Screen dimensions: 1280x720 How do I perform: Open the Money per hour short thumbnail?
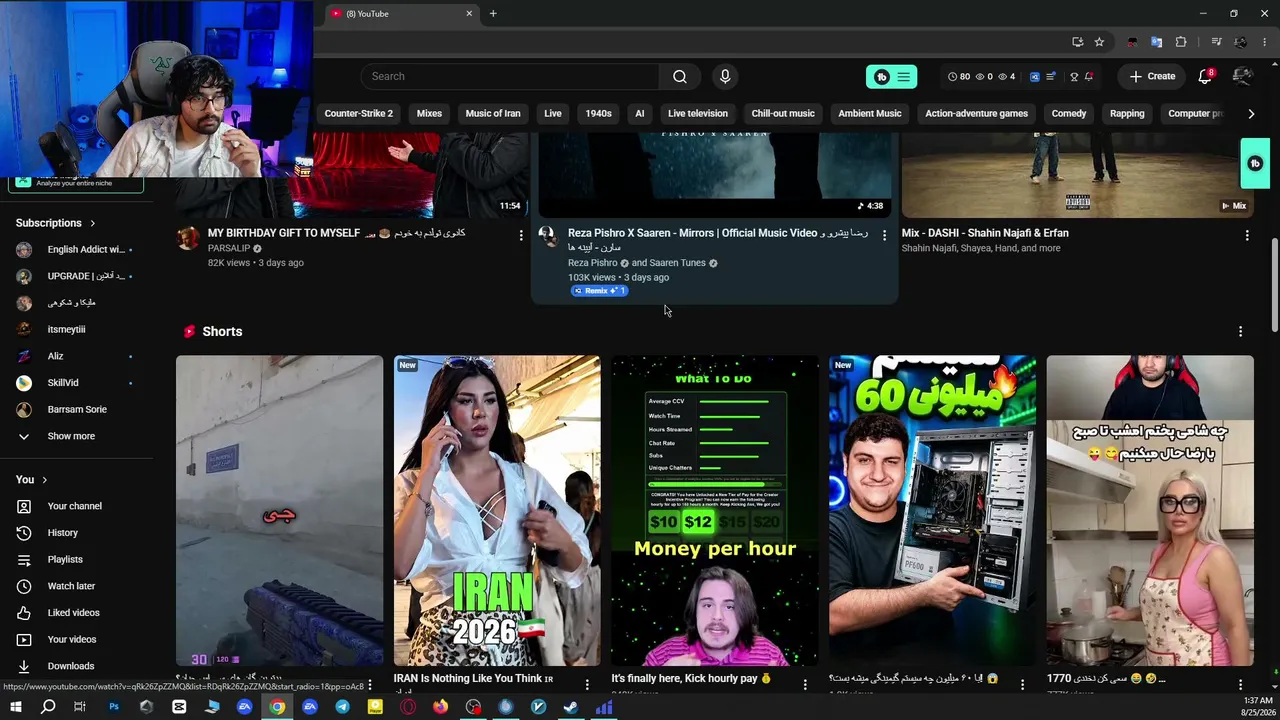pos(715,510)
